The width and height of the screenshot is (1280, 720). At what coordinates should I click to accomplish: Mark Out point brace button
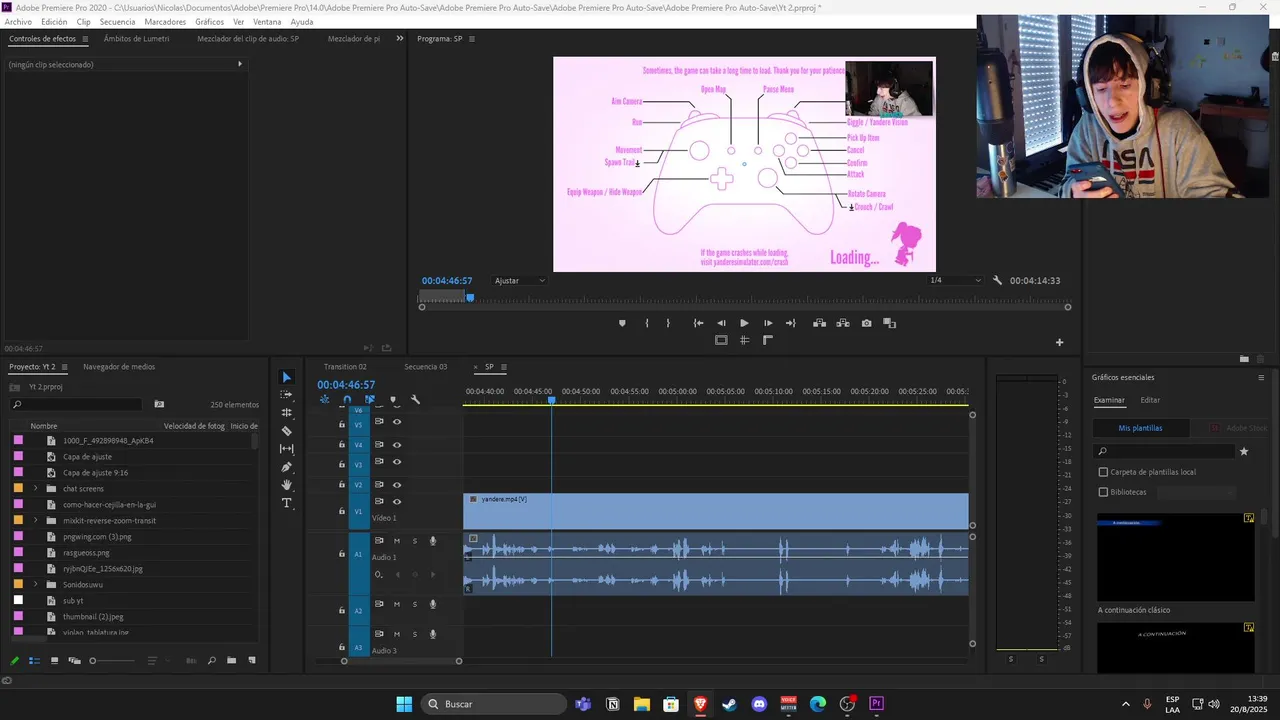click(668, 323)
